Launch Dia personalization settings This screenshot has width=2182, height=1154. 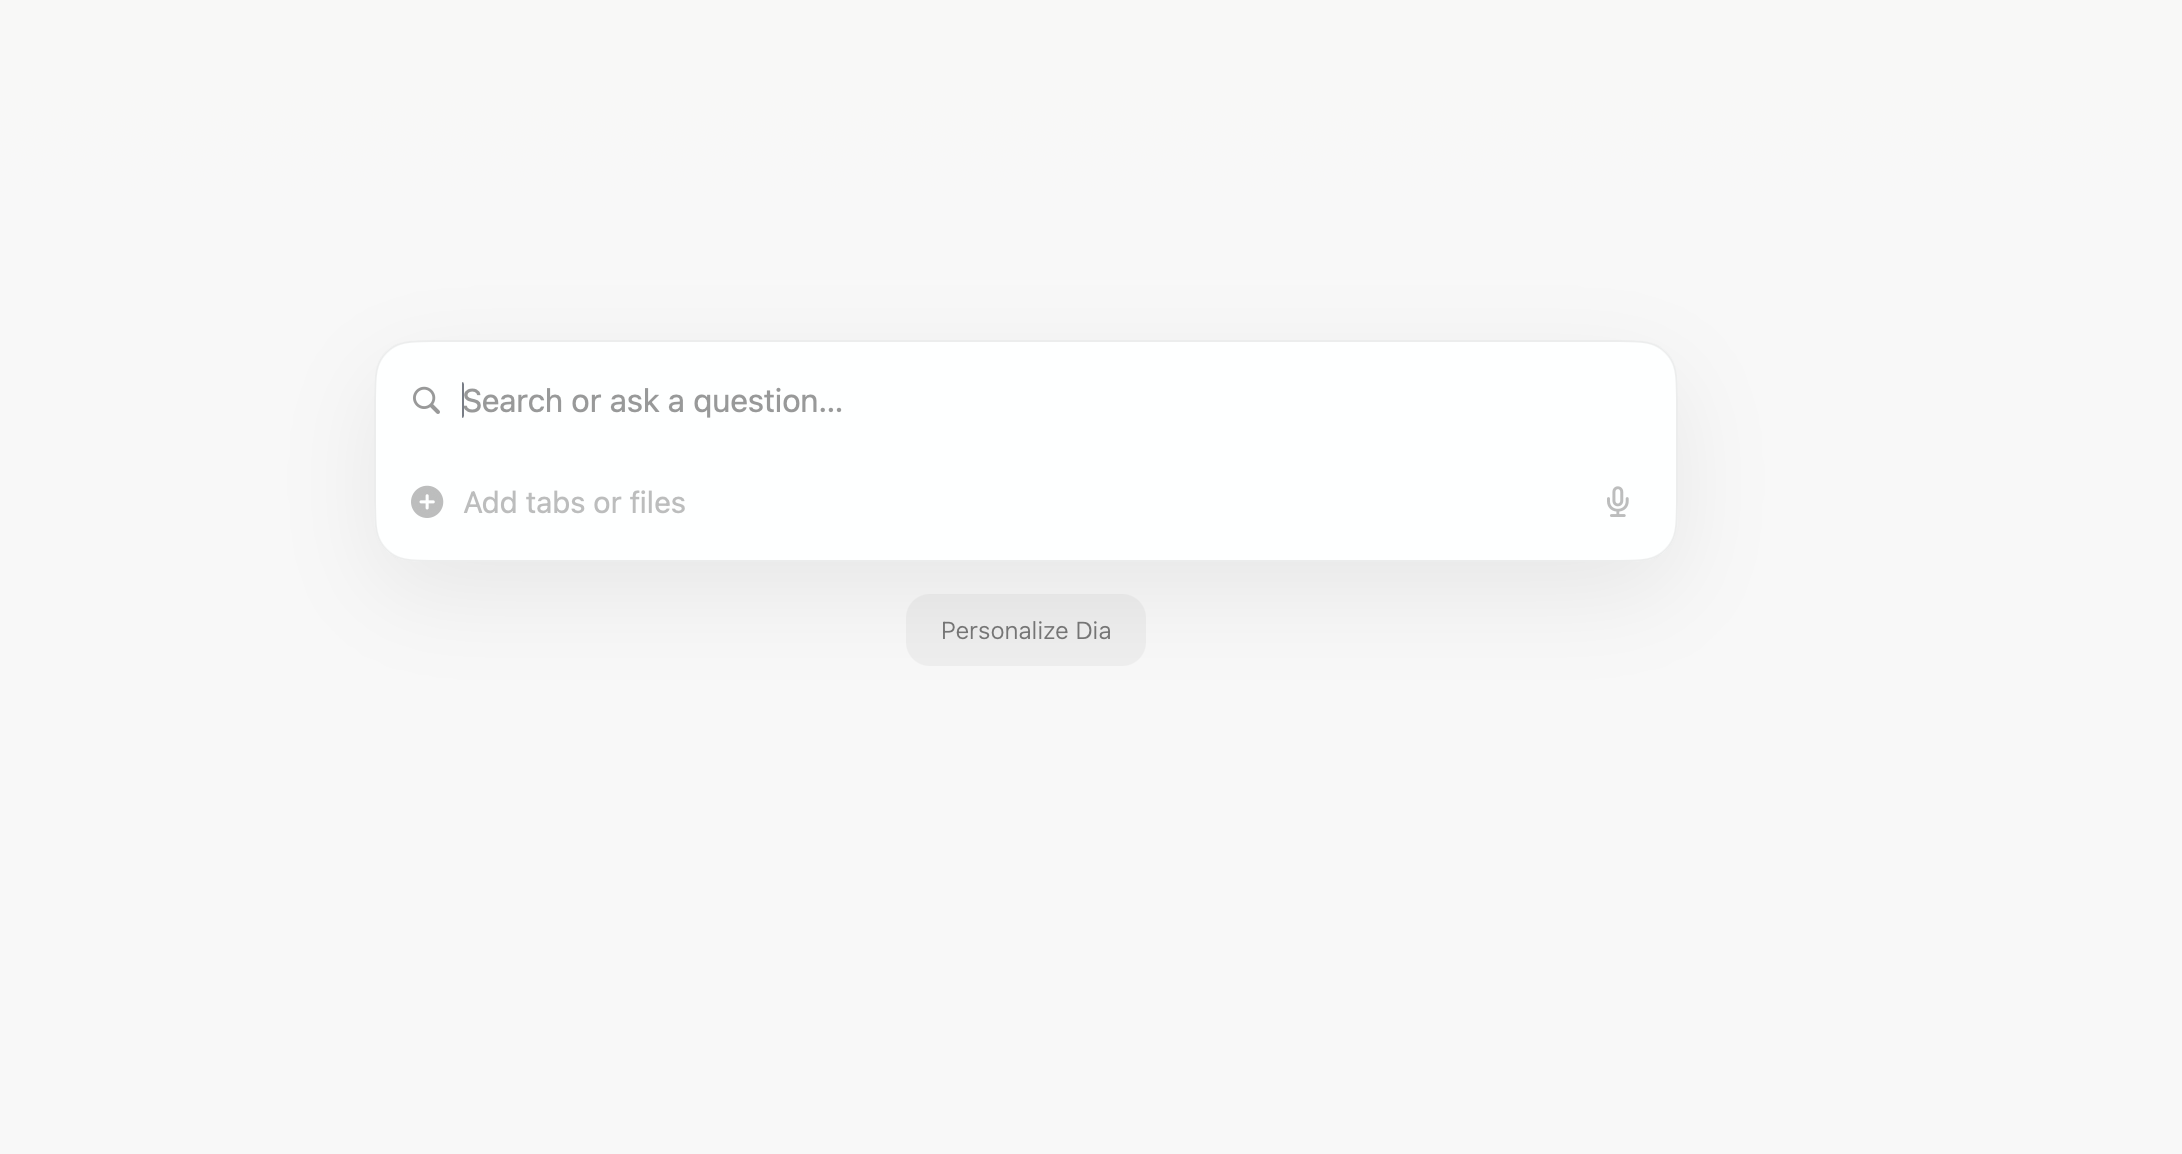tap(1026, 630)
